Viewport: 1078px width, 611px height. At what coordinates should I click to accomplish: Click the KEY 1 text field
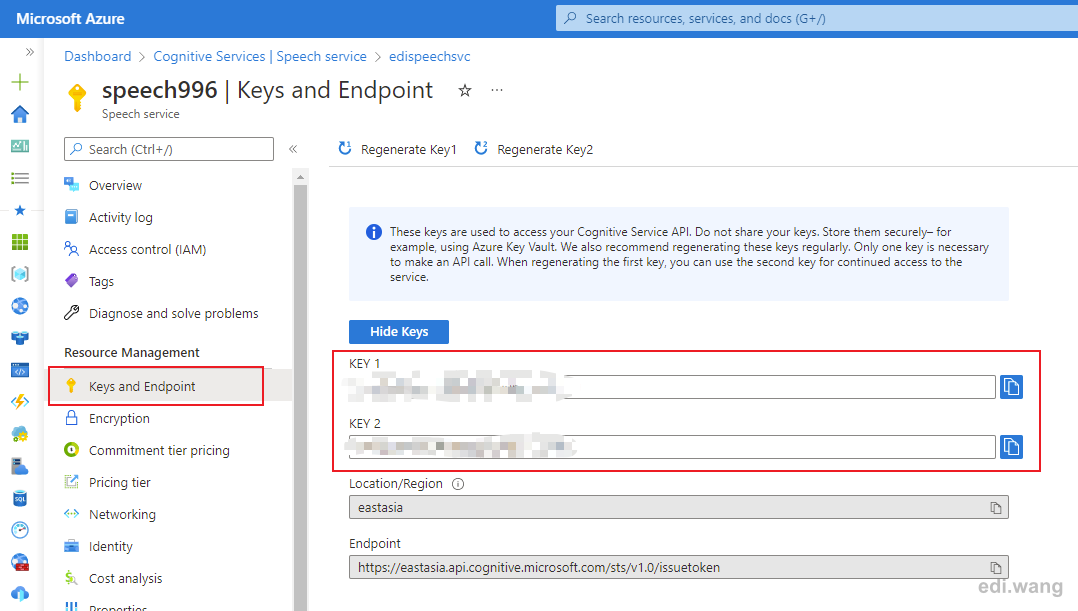672,387
